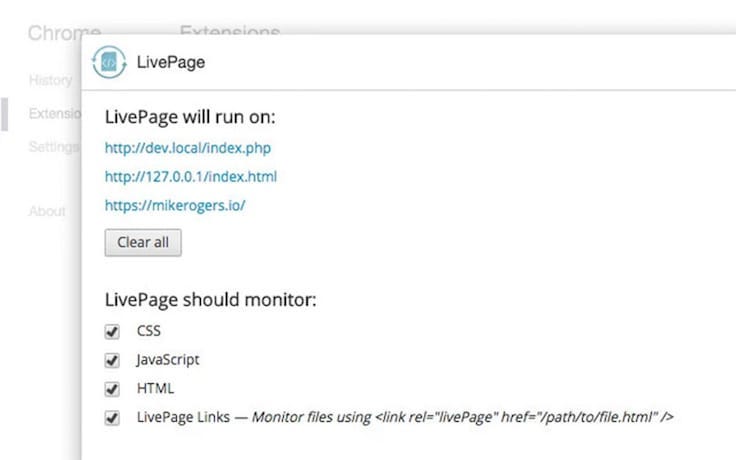This screenshot has height=460, width=736.
Task: Go to Settings in Chrome sidebar
Action: pyautogui.click(x=54, y=147)
